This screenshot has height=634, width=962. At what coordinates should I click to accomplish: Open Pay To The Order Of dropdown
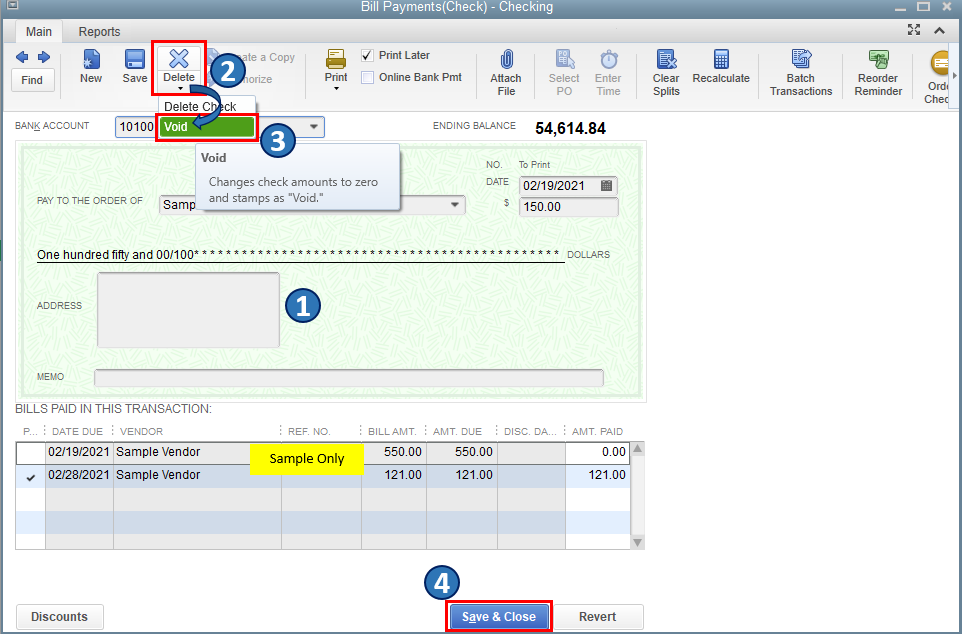[455, 204]
